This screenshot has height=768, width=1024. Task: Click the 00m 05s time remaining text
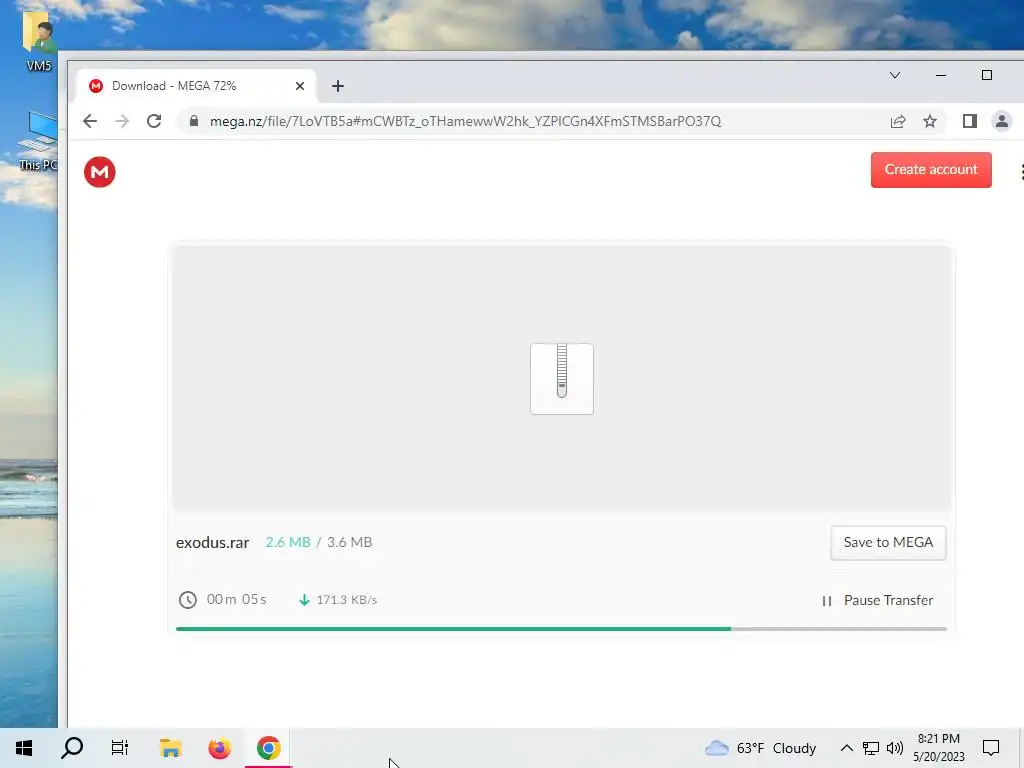coord(236,599)
